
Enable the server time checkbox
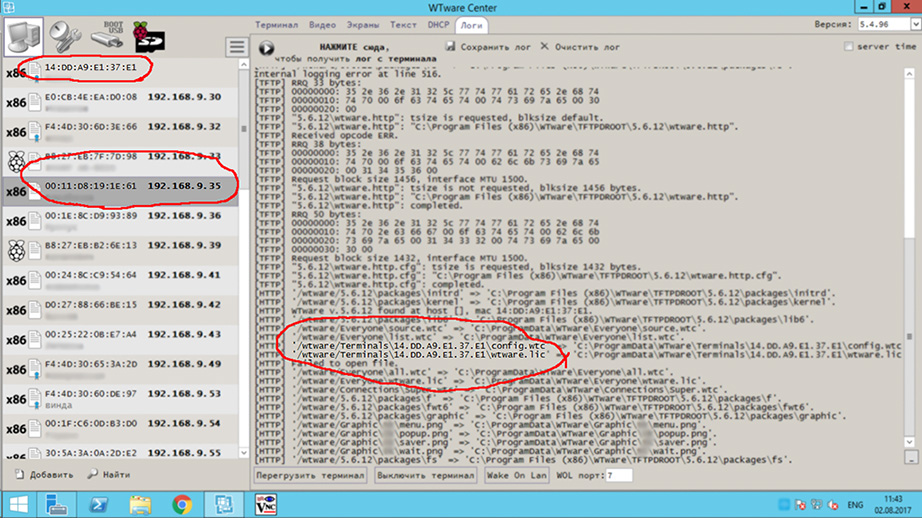tap(850, 47)
